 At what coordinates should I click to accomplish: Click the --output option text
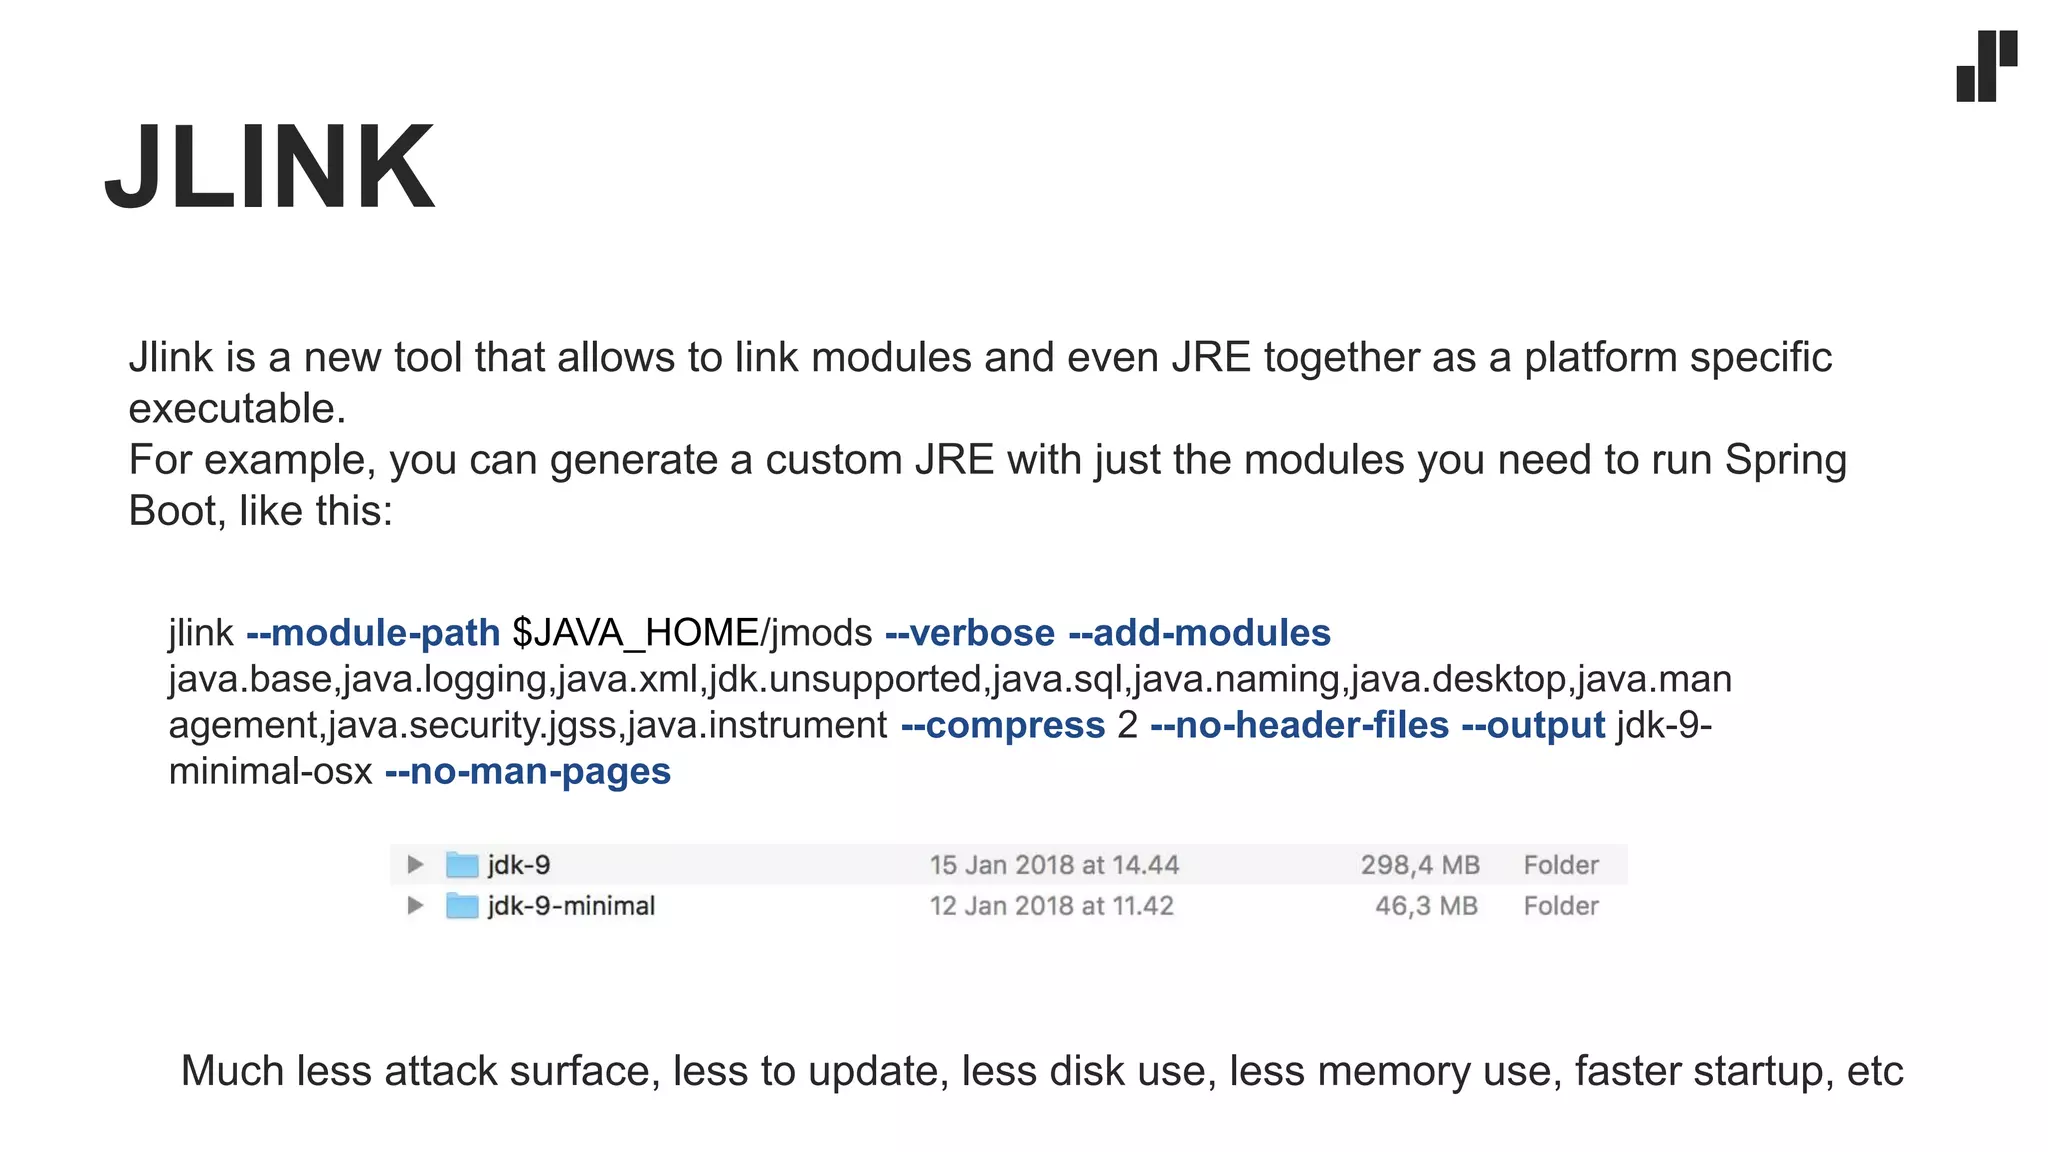(1533, 725)
